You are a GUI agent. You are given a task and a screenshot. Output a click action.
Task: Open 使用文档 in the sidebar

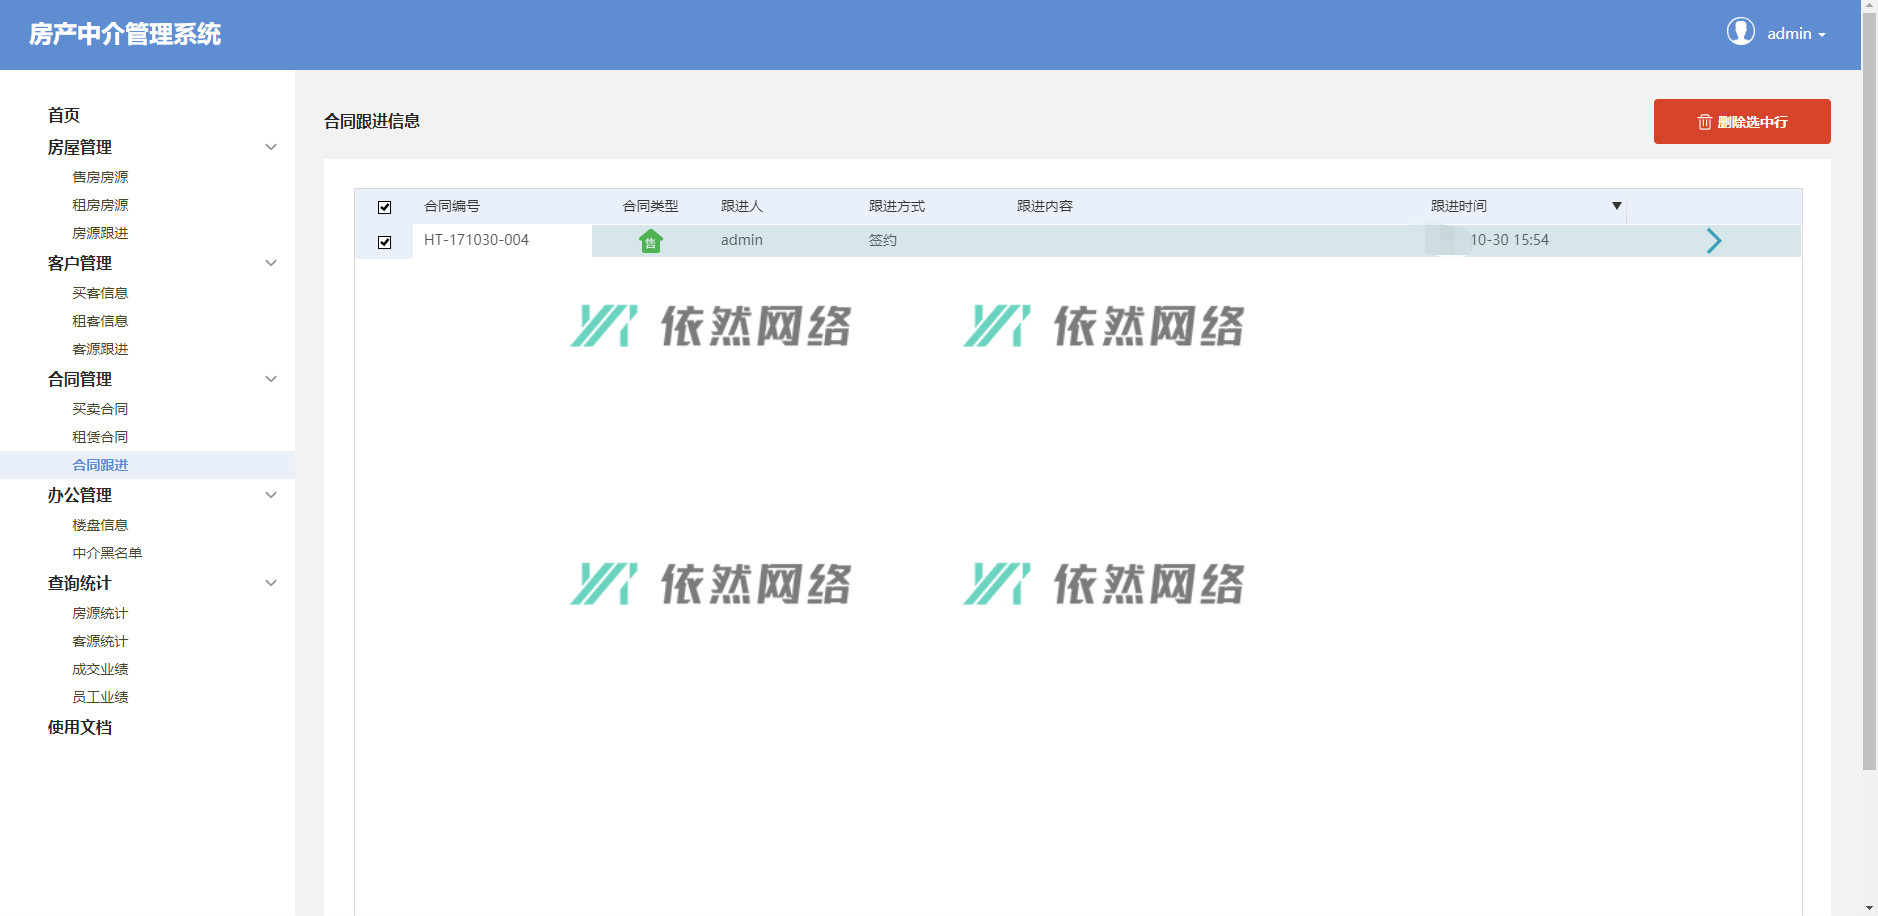coord(80,727)
